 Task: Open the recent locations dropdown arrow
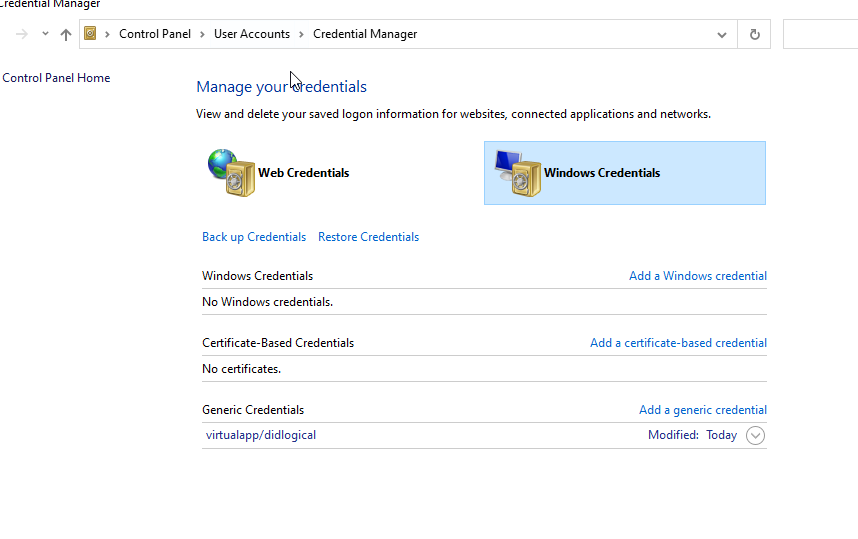45,34
